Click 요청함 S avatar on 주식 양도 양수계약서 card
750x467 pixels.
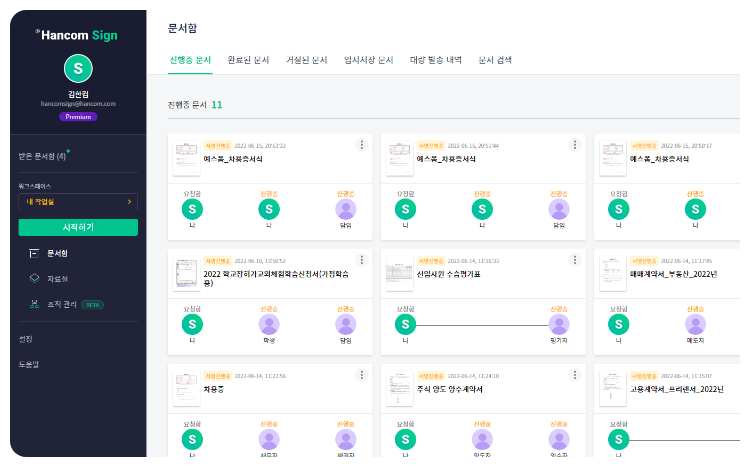(405, 439)
